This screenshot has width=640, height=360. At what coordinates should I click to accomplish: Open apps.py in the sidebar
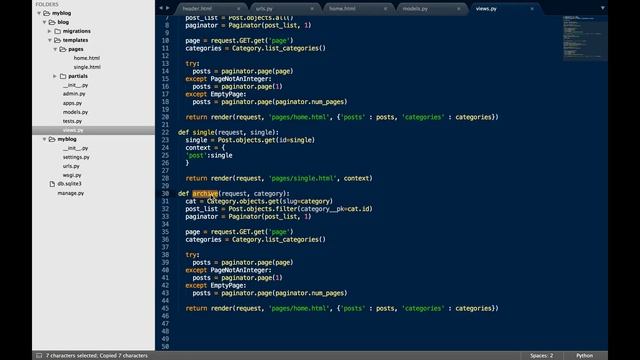click(x=72, y=103)
